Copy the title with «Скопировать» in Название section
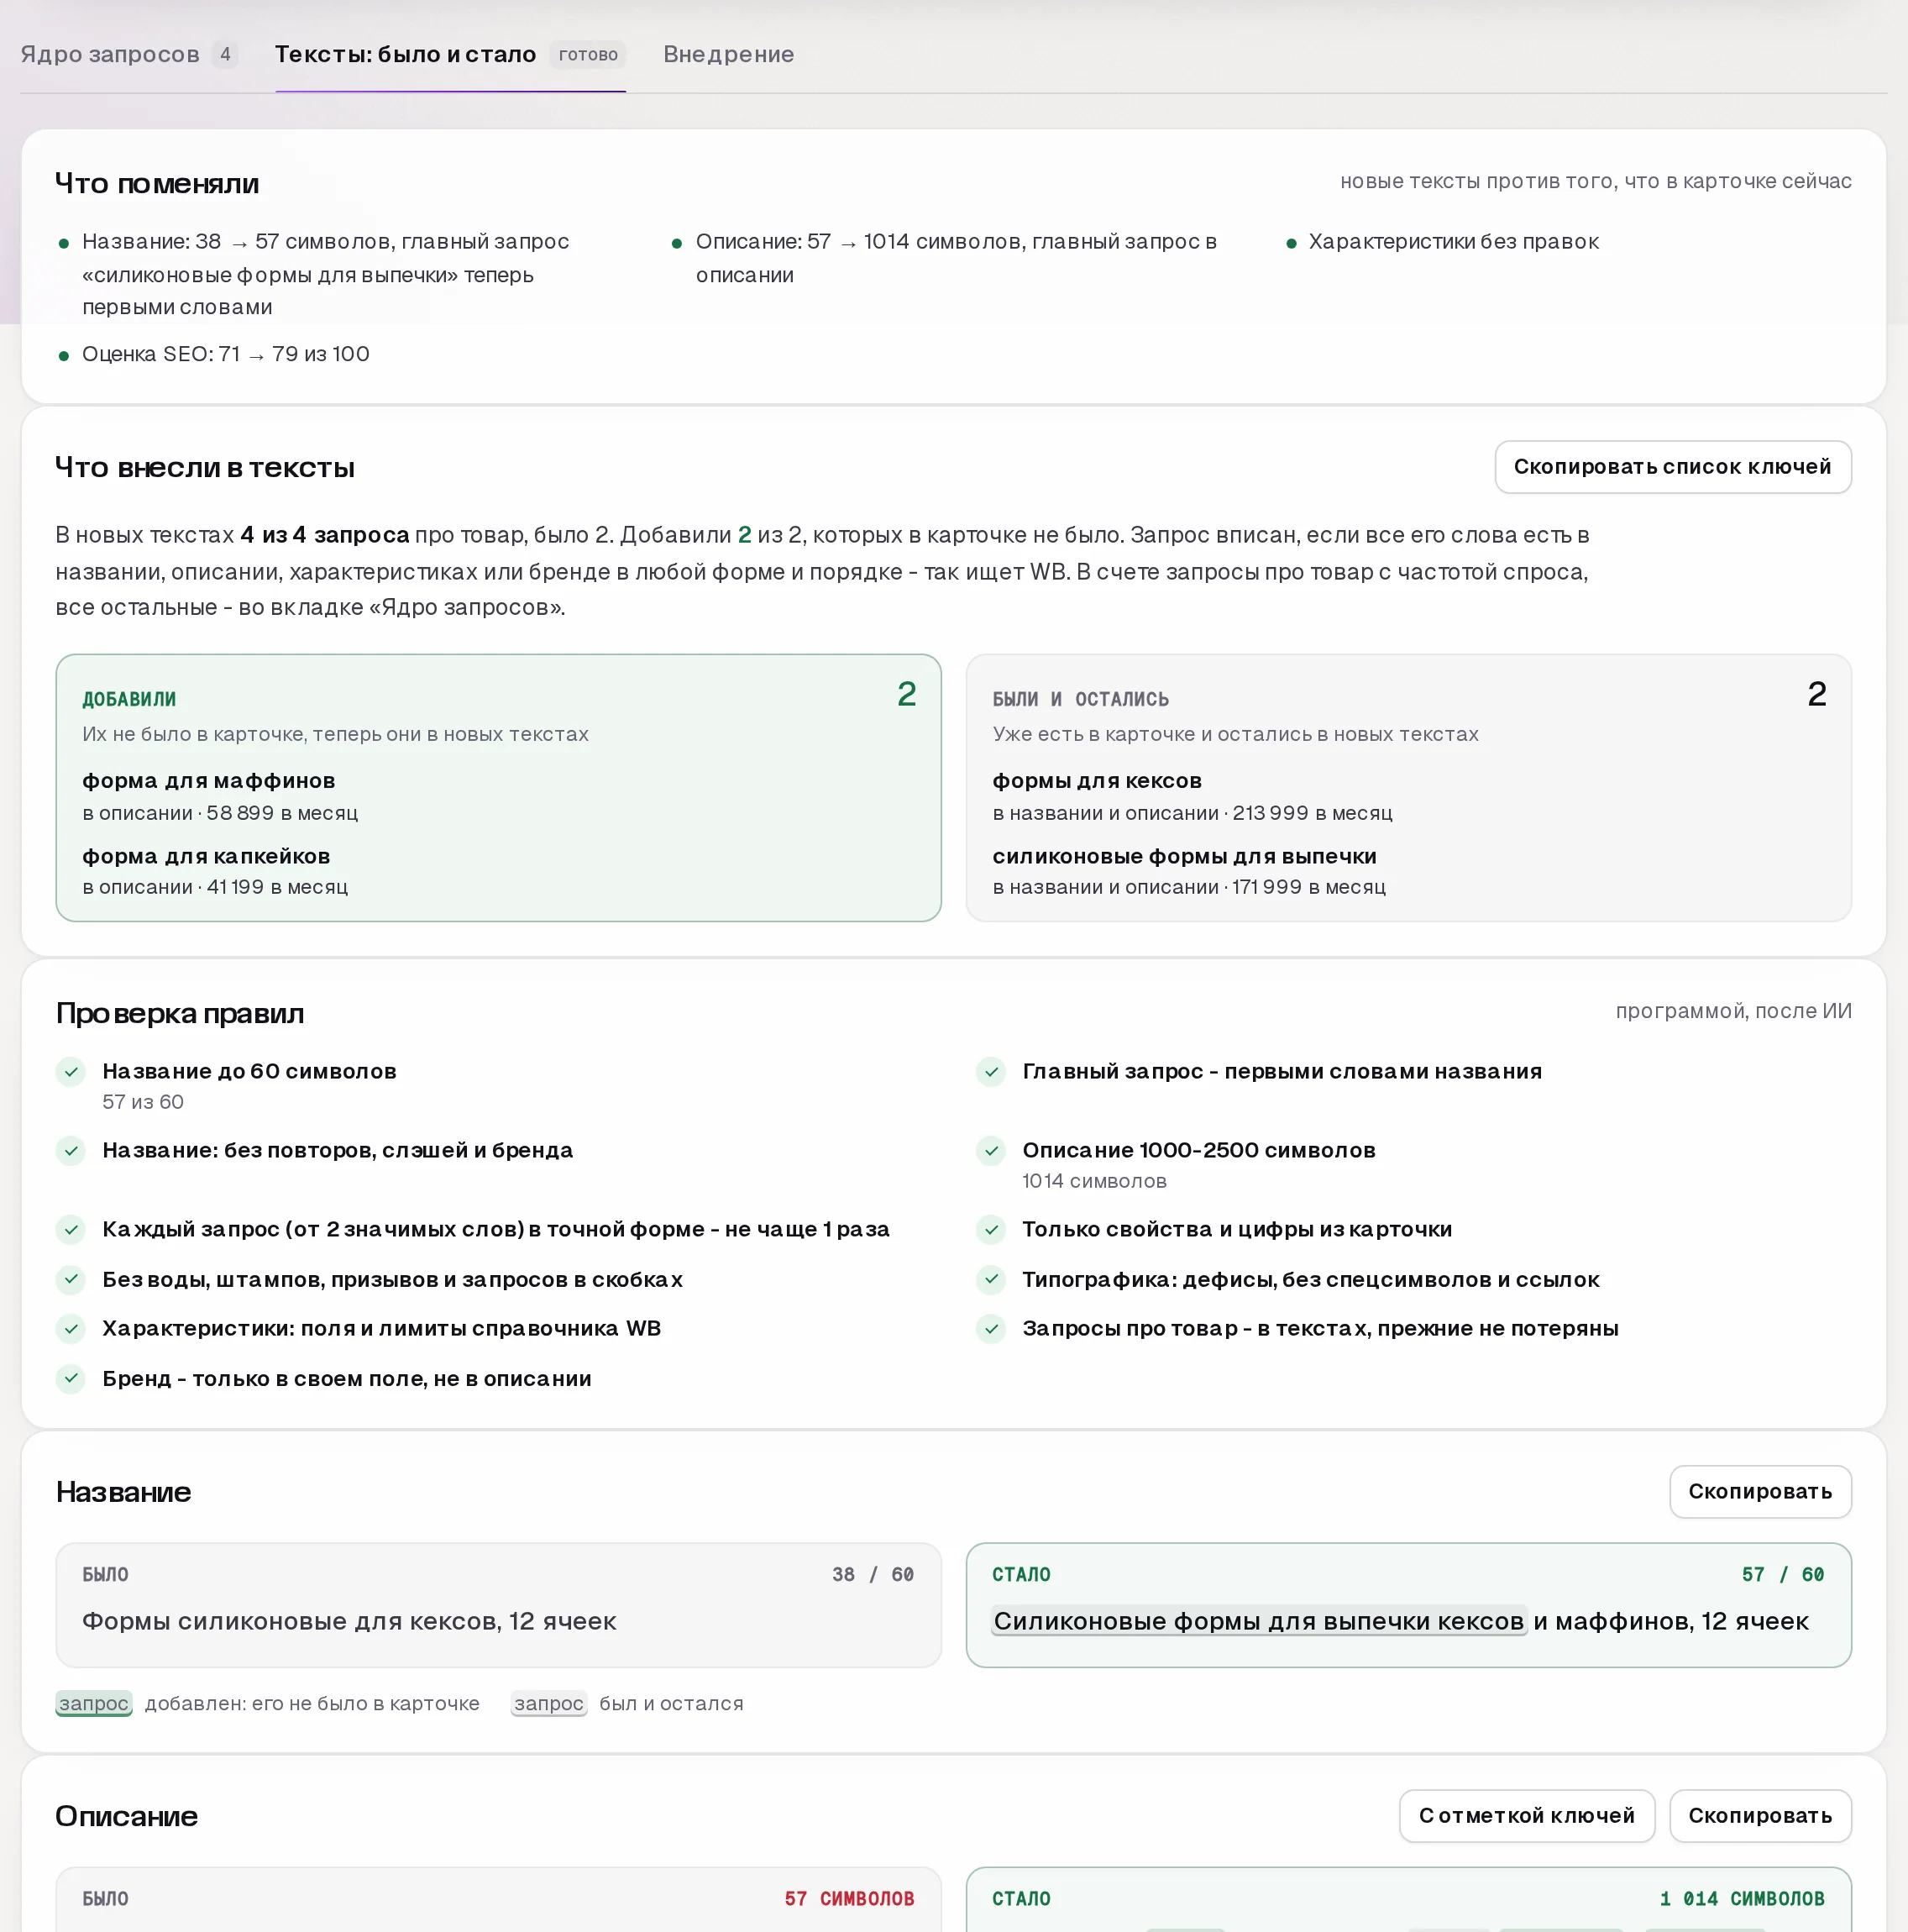This screenshot has height=1932, width=1908. [1760, 1491]
